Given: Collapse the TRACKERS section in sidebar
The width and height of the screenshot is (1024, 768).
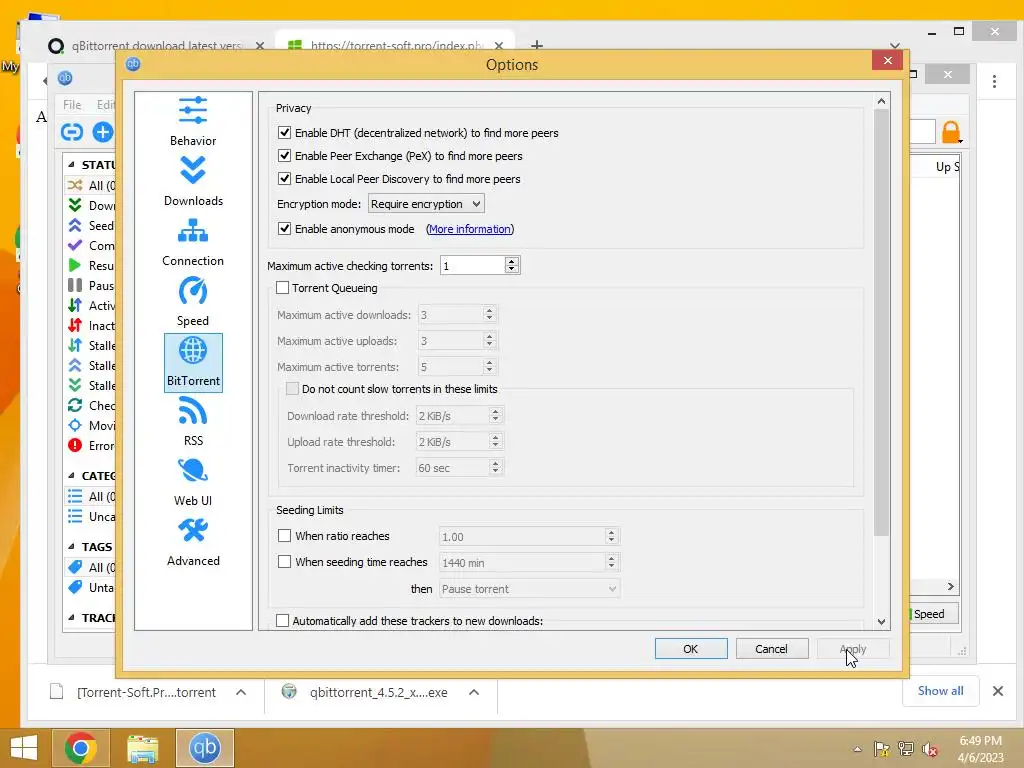Looking at the screenshot, I should pos(71,617).
